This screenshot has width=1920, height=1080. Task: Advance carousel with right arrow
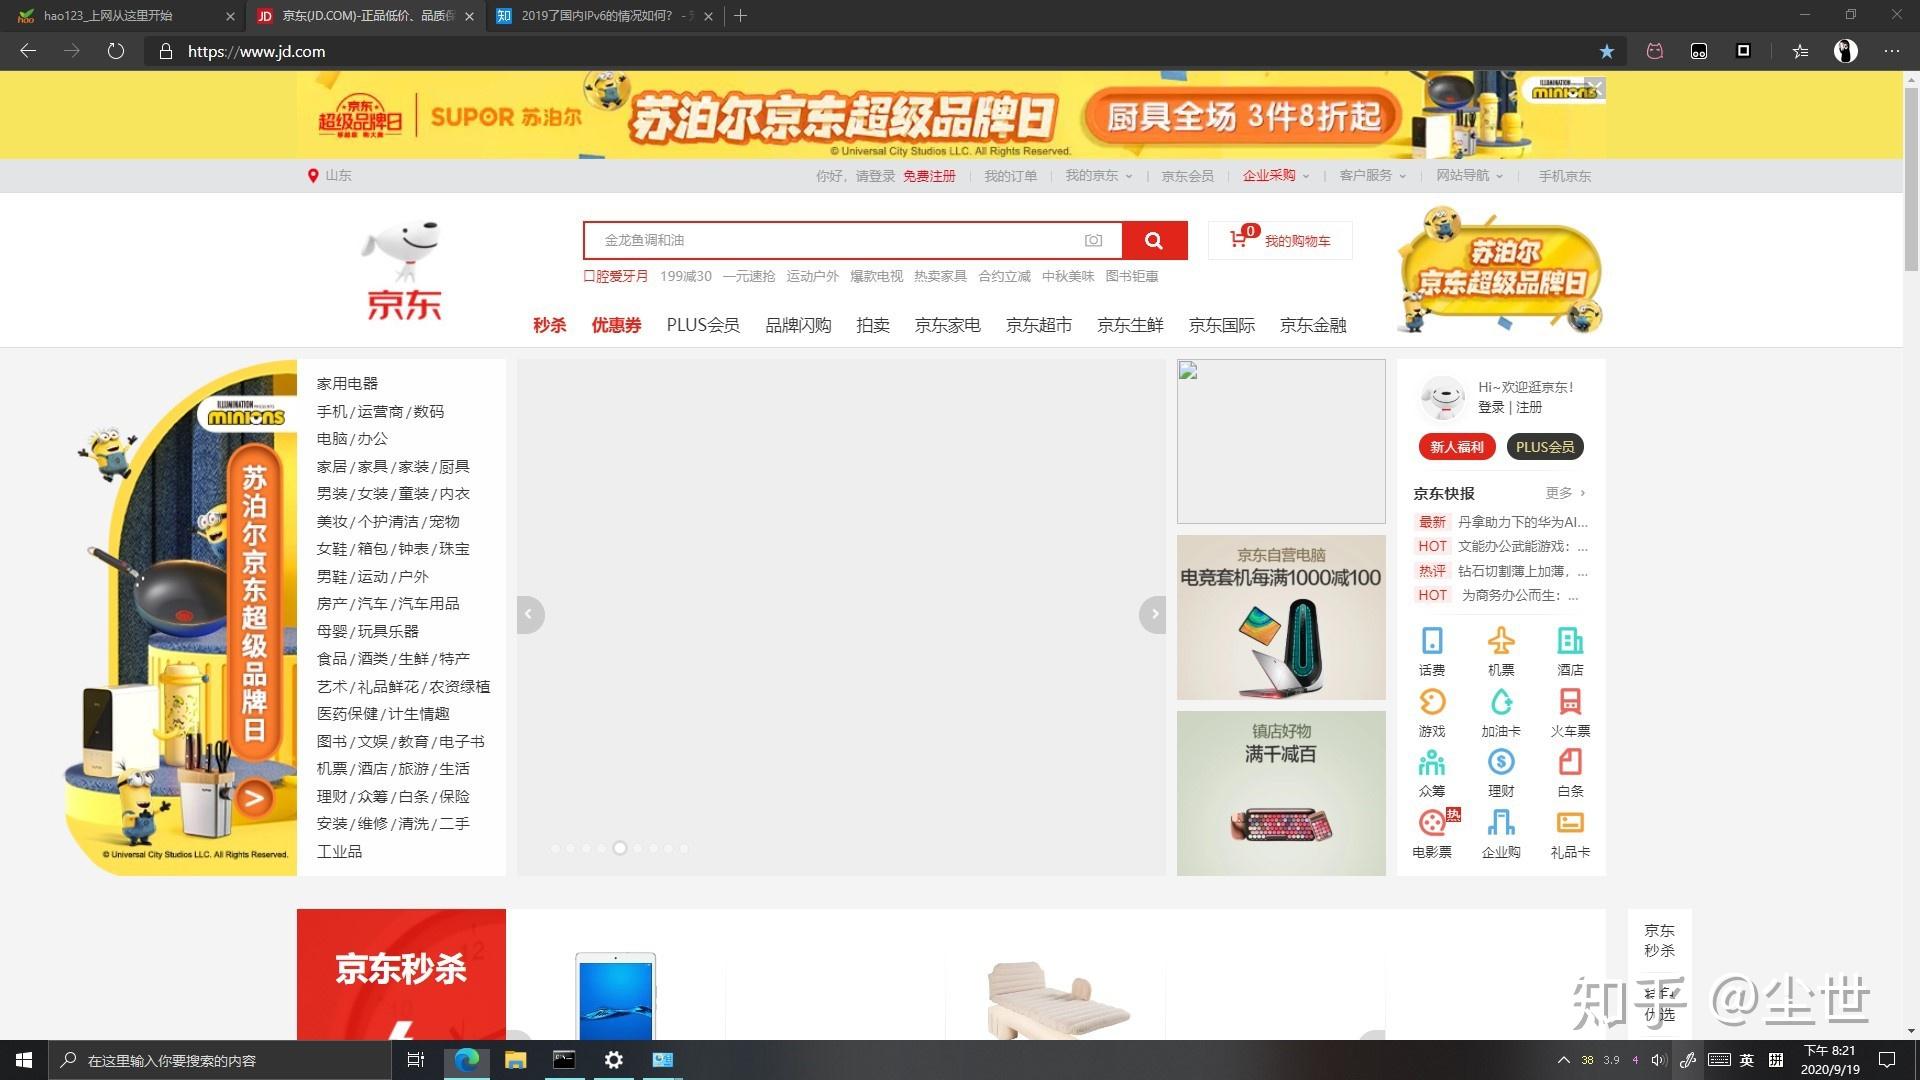tap(1153, 614)
